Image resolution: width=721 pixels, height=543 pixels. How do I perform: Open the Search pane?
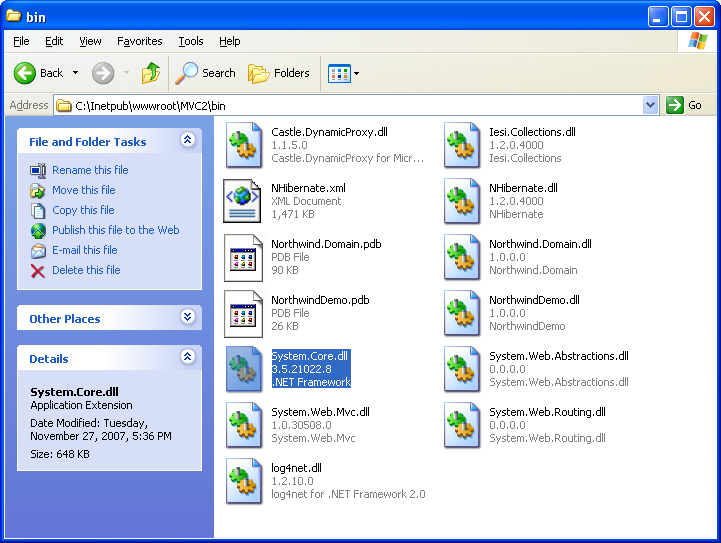[x=205, y=73]
